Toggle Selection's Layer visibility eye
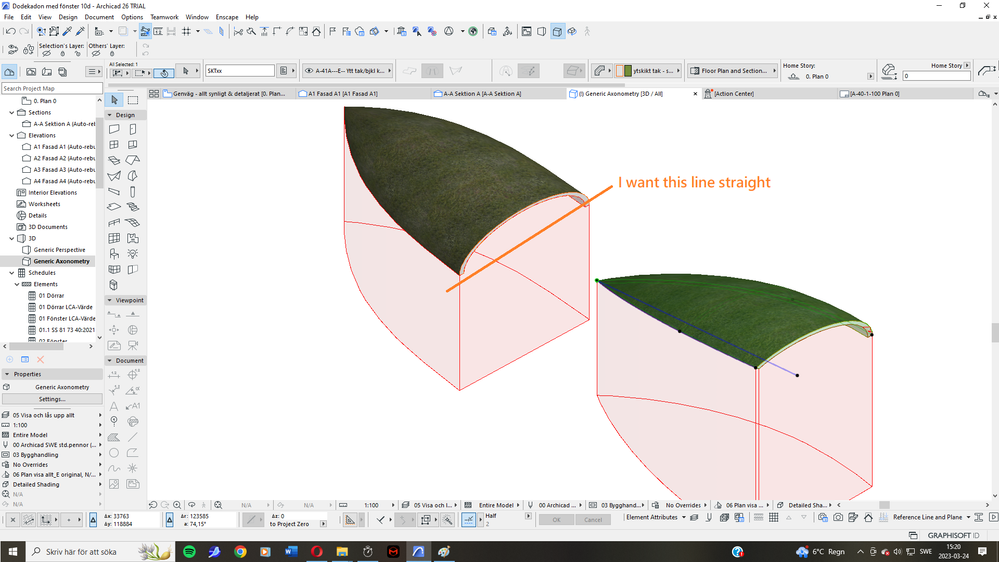This screenshot has height=562, width=999. (x=46, y=54)
